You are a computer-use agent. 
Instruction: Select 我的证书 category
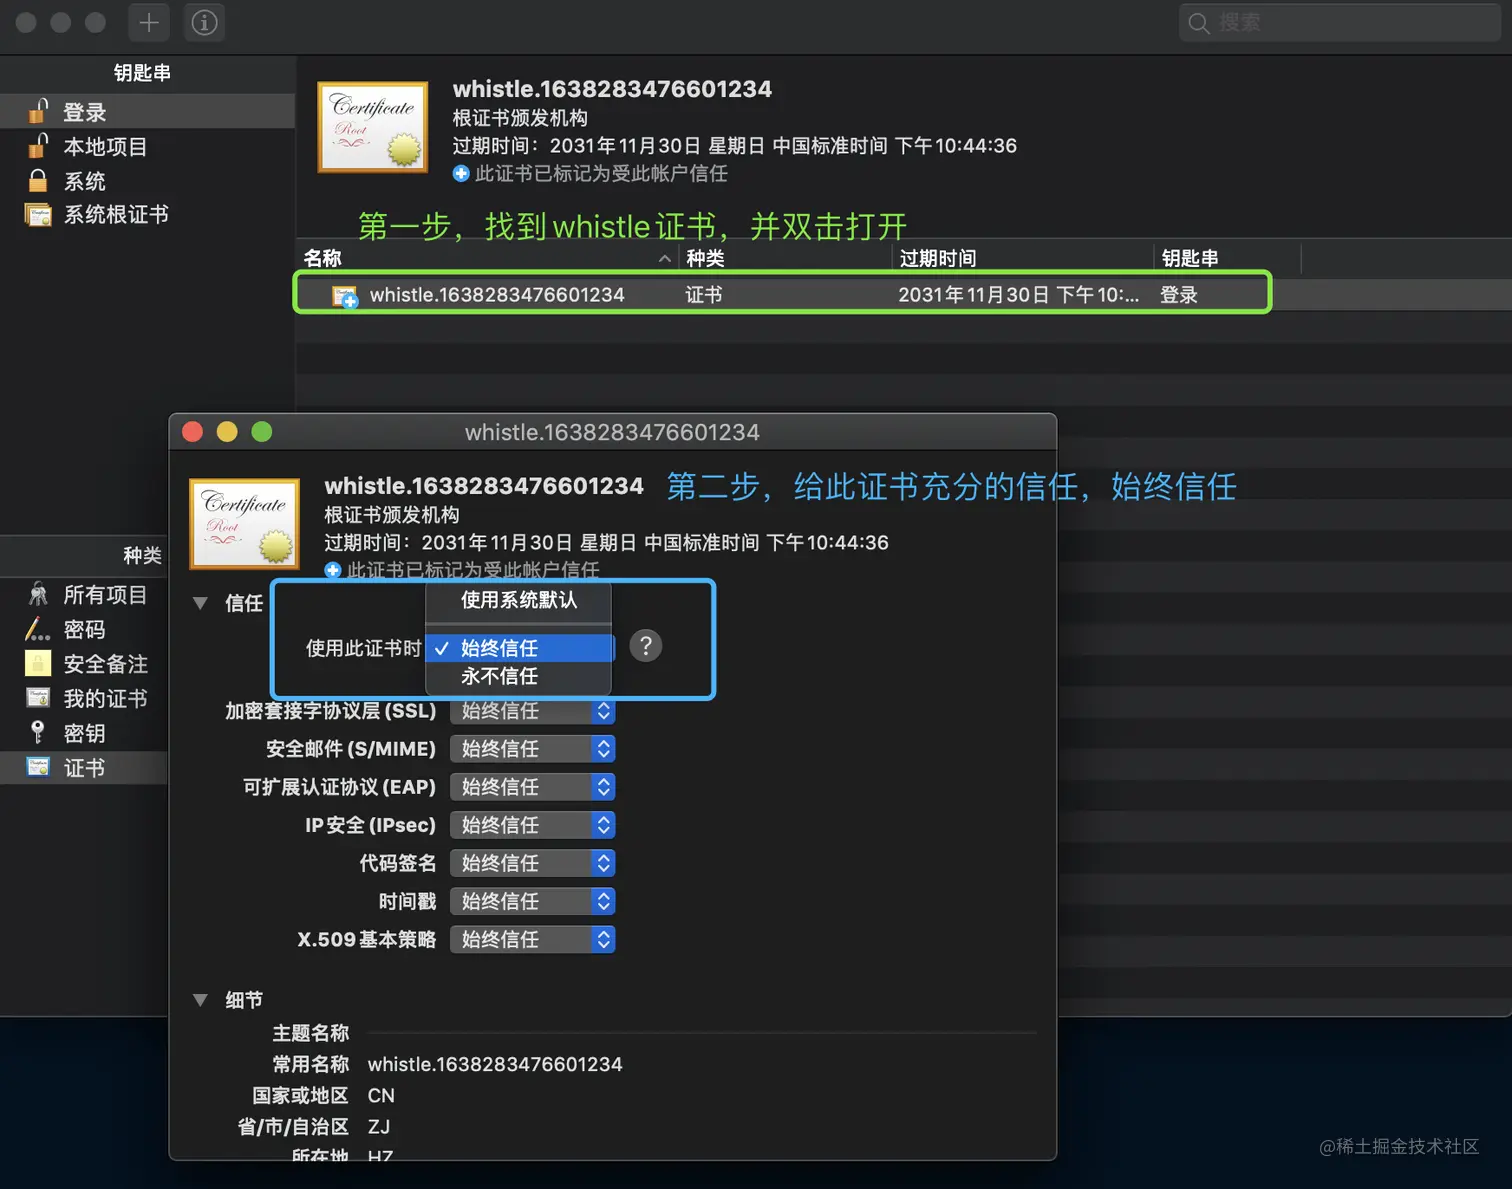[84, 698]
